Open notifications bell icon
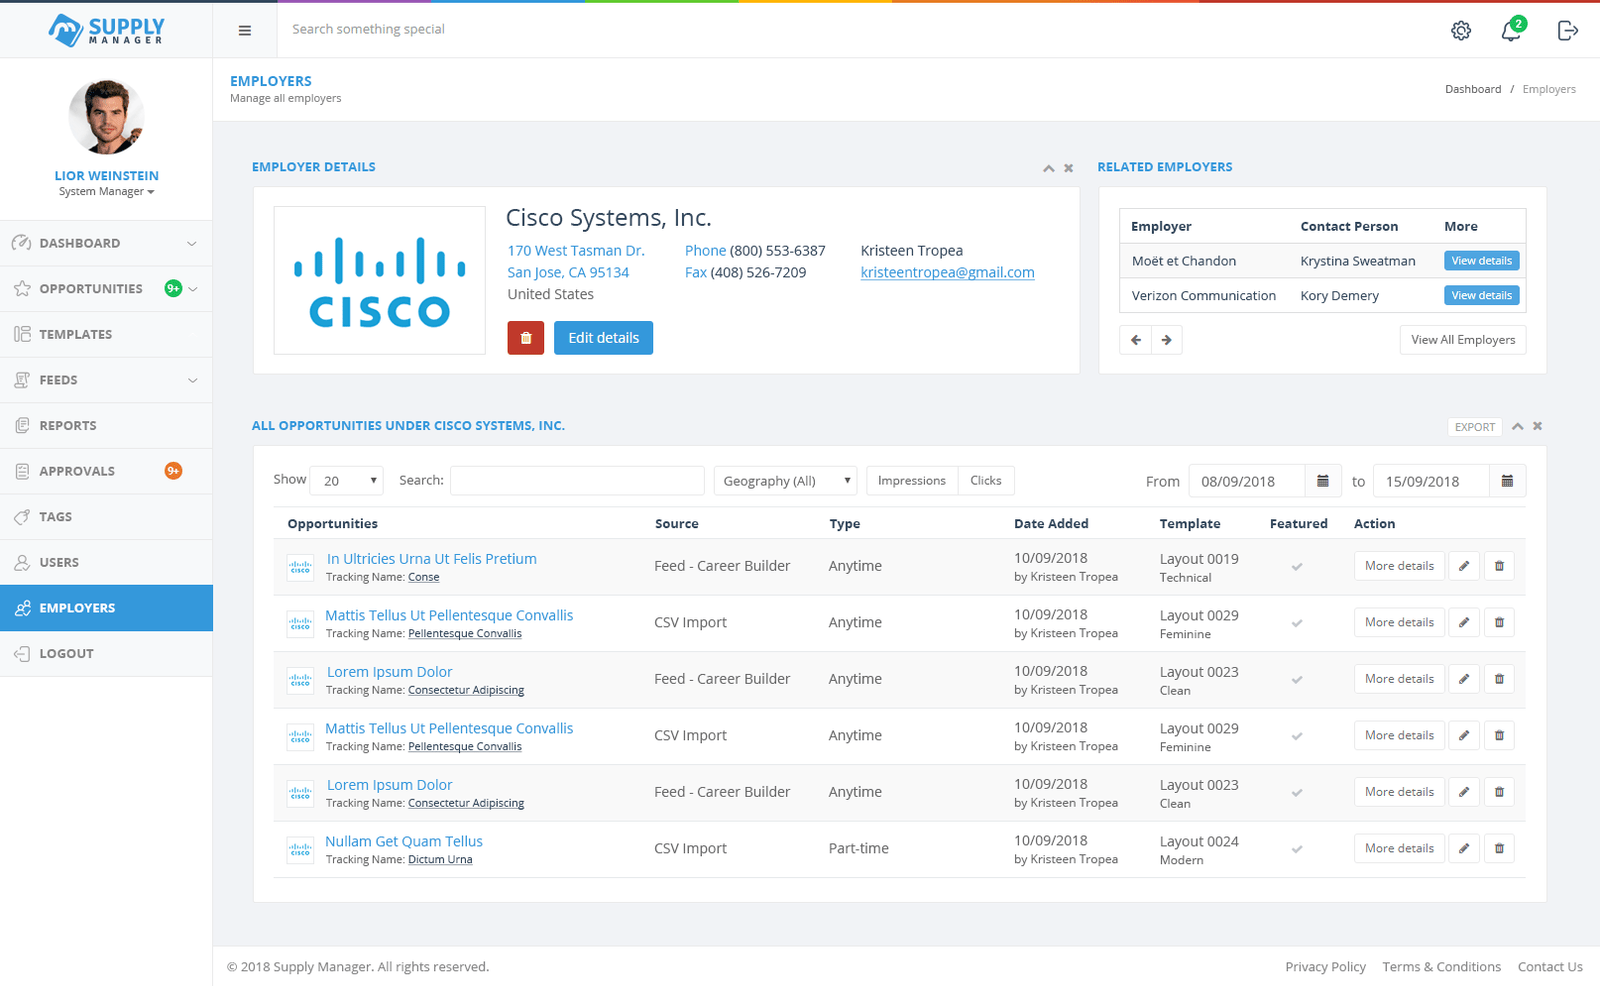1600x986 pixels. pyautogui.click(x=1512, y=30)
